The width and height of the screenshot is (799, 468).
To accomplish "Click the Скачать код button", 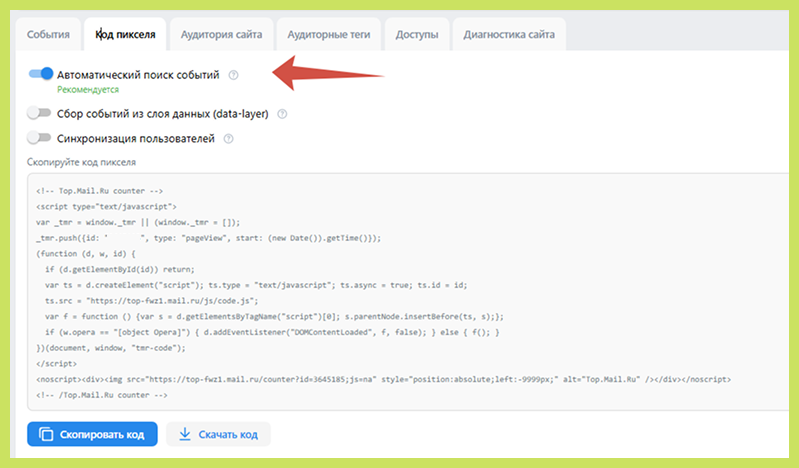I will (218, 434).
